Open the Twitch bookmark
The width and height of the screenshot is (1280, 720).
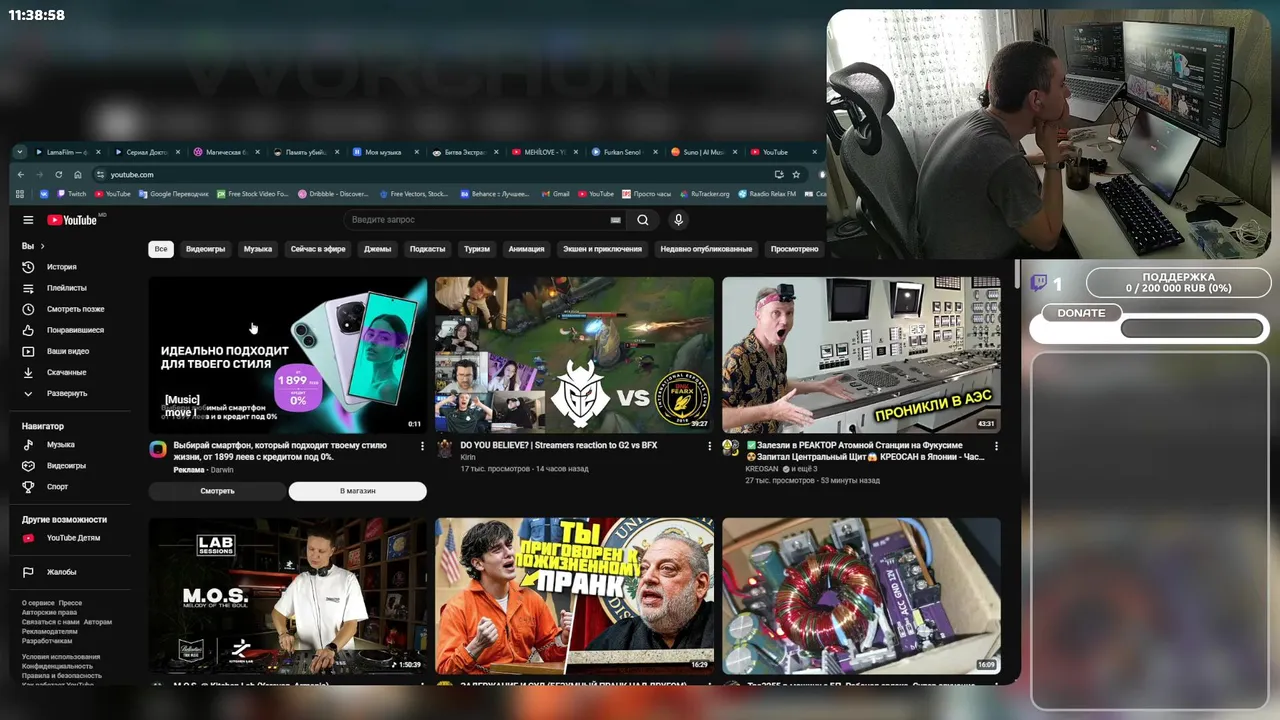tap(72, 194)
